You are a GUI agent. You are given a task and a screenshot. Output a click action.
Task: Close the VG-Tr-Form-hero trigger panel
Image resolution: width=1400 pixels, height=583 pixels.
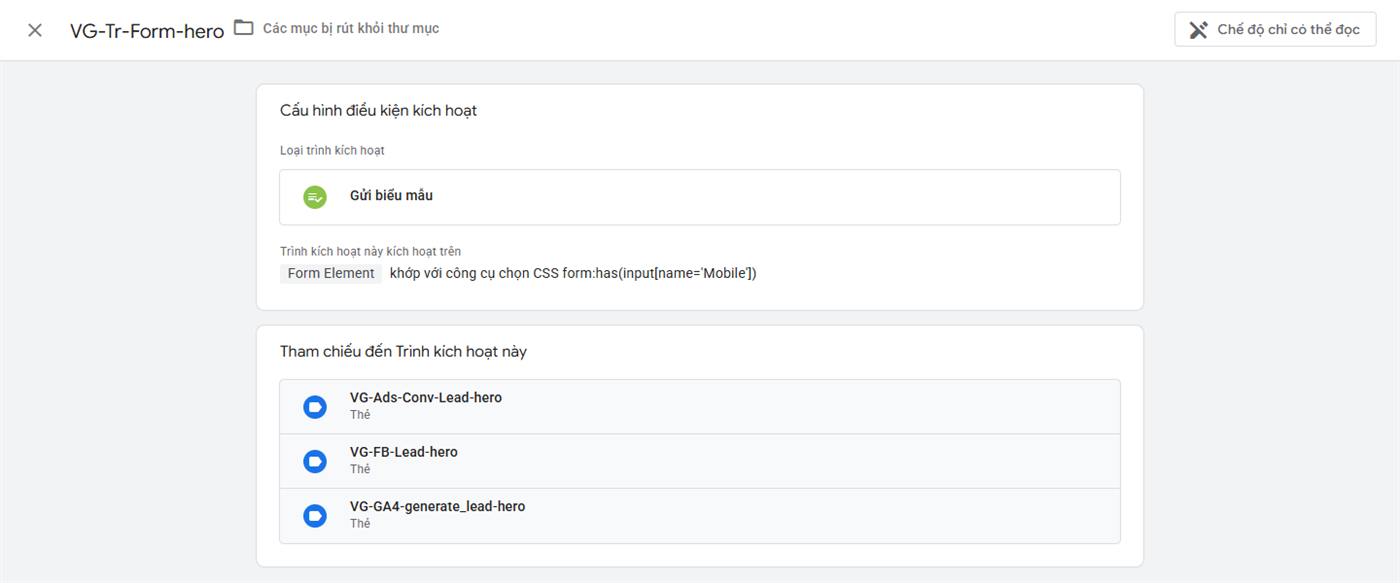point(35,30)
